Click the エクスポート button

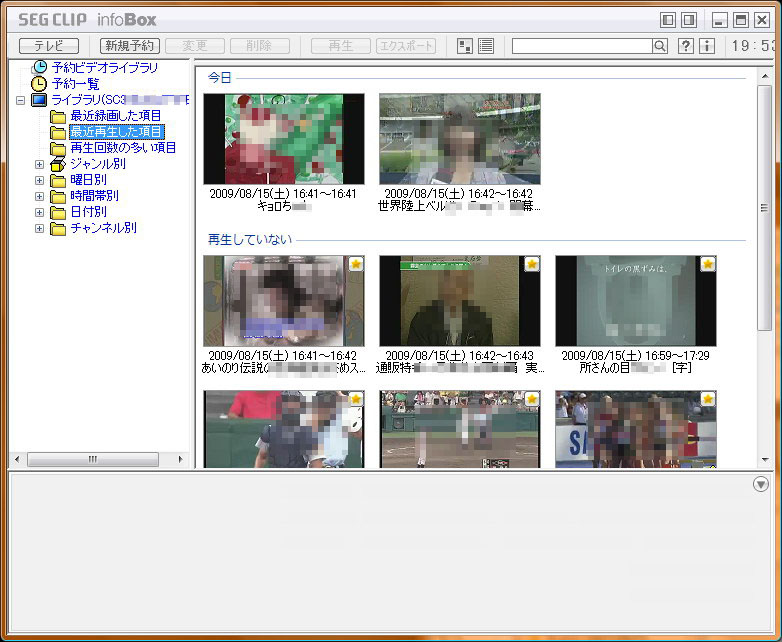coord(406,46)
